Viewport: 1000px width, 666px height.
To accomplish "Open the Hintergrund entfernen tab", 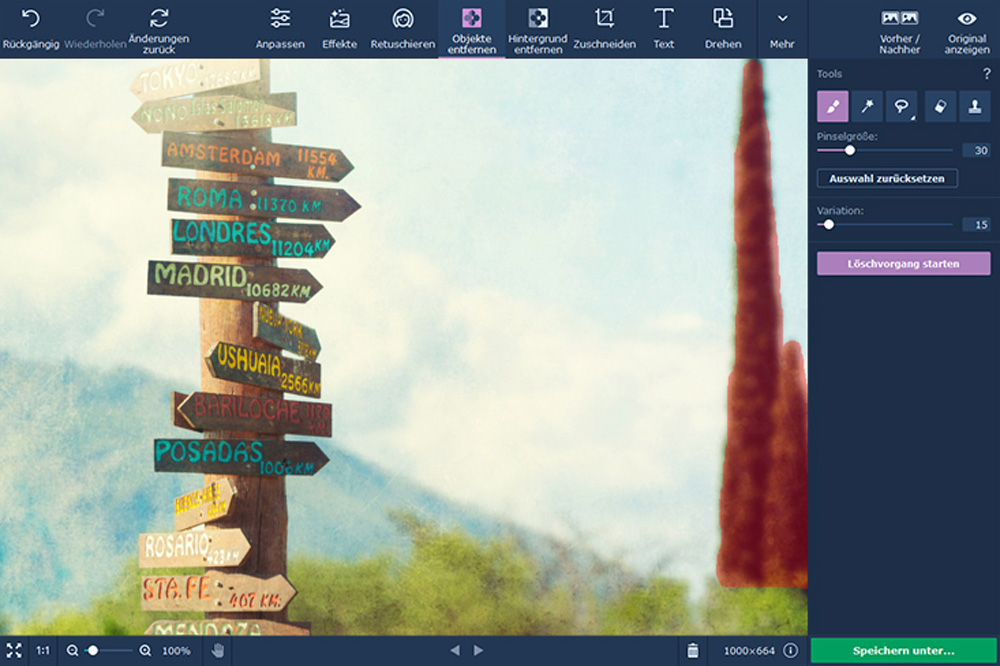I will (538, 29).
